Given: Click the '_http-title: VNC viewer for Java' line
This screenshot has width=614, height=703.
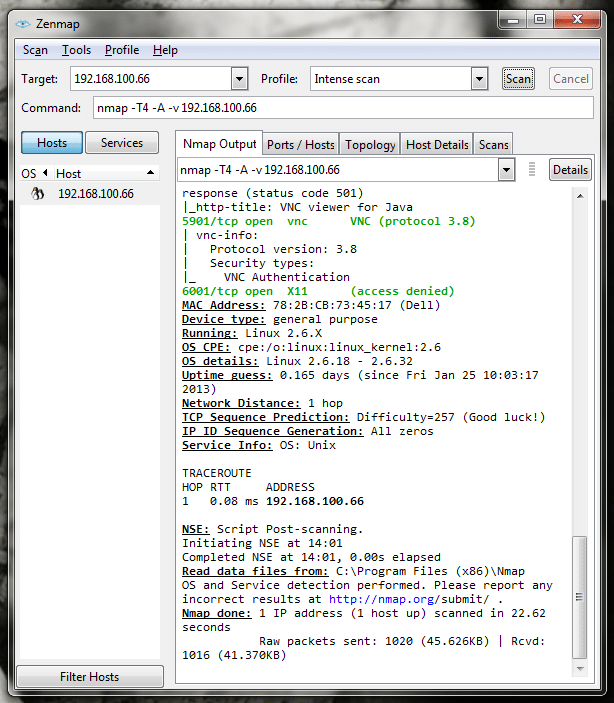Looking at the screenshot, I should pyautogui.click(x=297, y=207).
